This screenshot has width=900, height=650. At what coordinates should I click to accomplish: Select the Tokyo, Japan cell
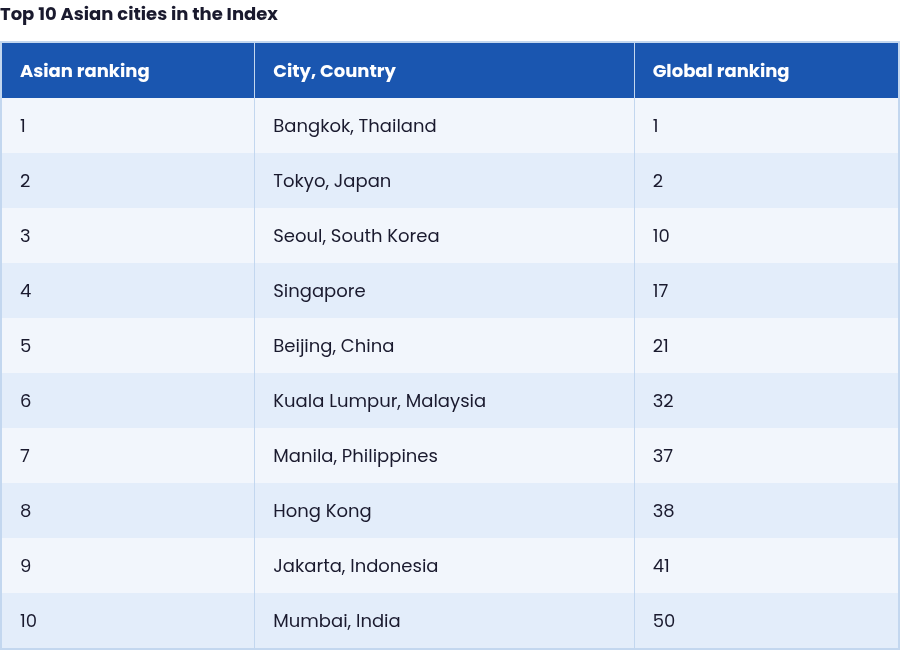point(444,181)
